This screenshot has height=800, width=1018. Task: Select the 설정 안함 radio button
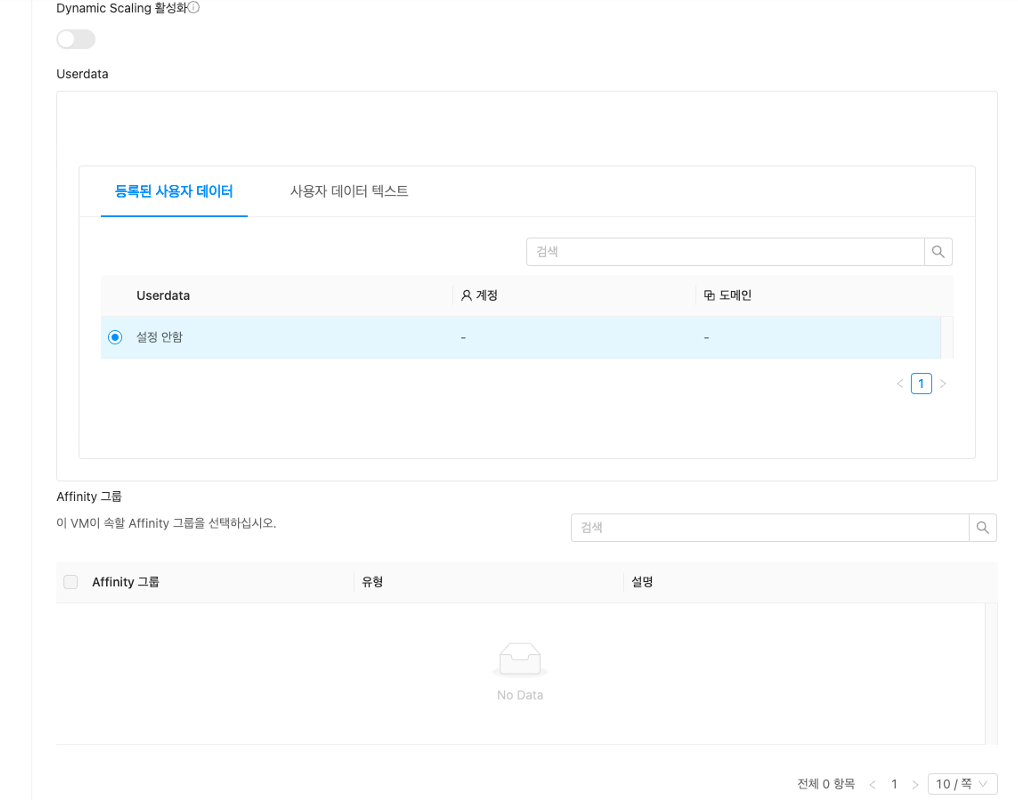tap(115, 338)
